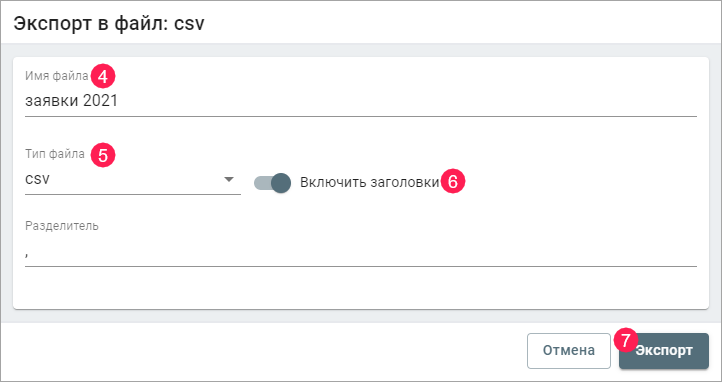Focus the Имя файла input field
The height and width of the screenshot is (382, 722).
(x=361, y=102)
